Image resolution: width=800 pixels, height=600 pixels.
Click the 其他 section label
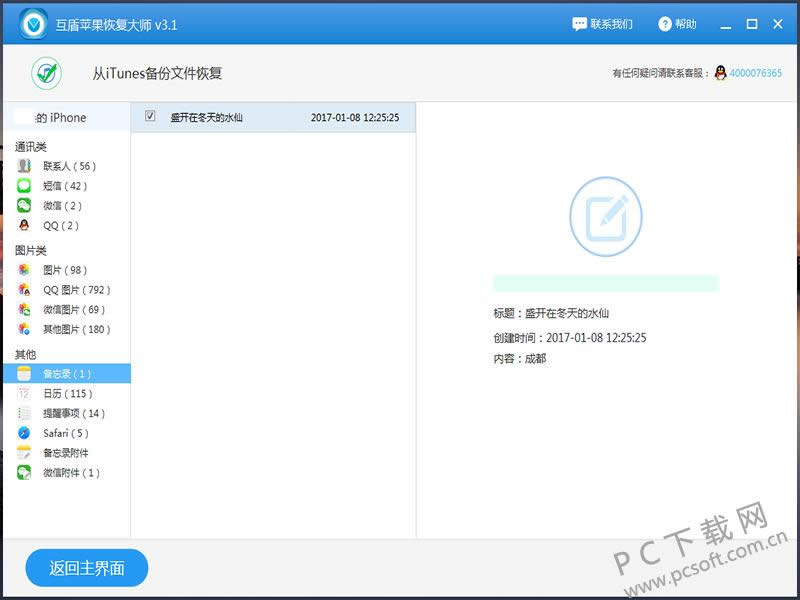[x=25, y=354]
